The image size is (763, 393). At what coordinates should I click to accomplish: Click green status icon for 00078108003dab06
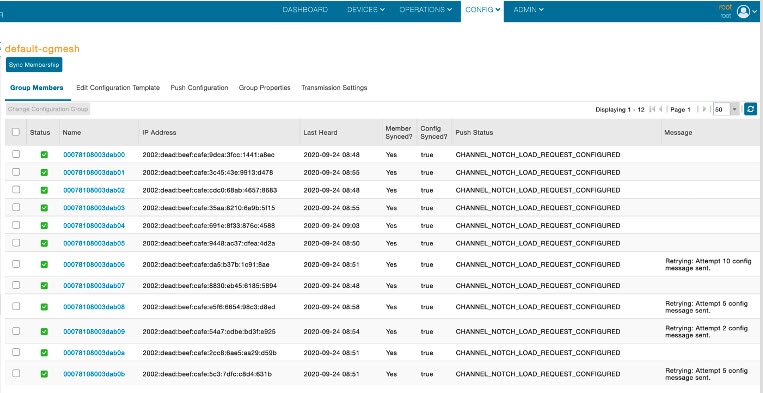(x=44, y=265)
